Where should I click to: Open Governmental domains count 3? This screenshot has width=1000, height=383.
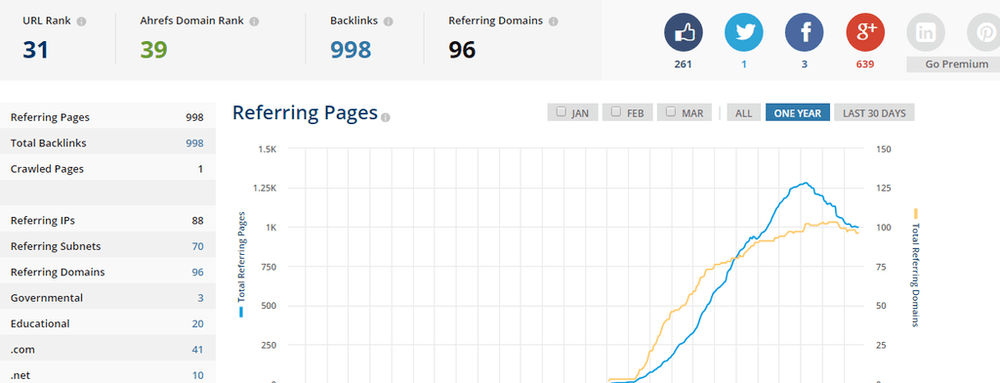click(x=200, y=298)
